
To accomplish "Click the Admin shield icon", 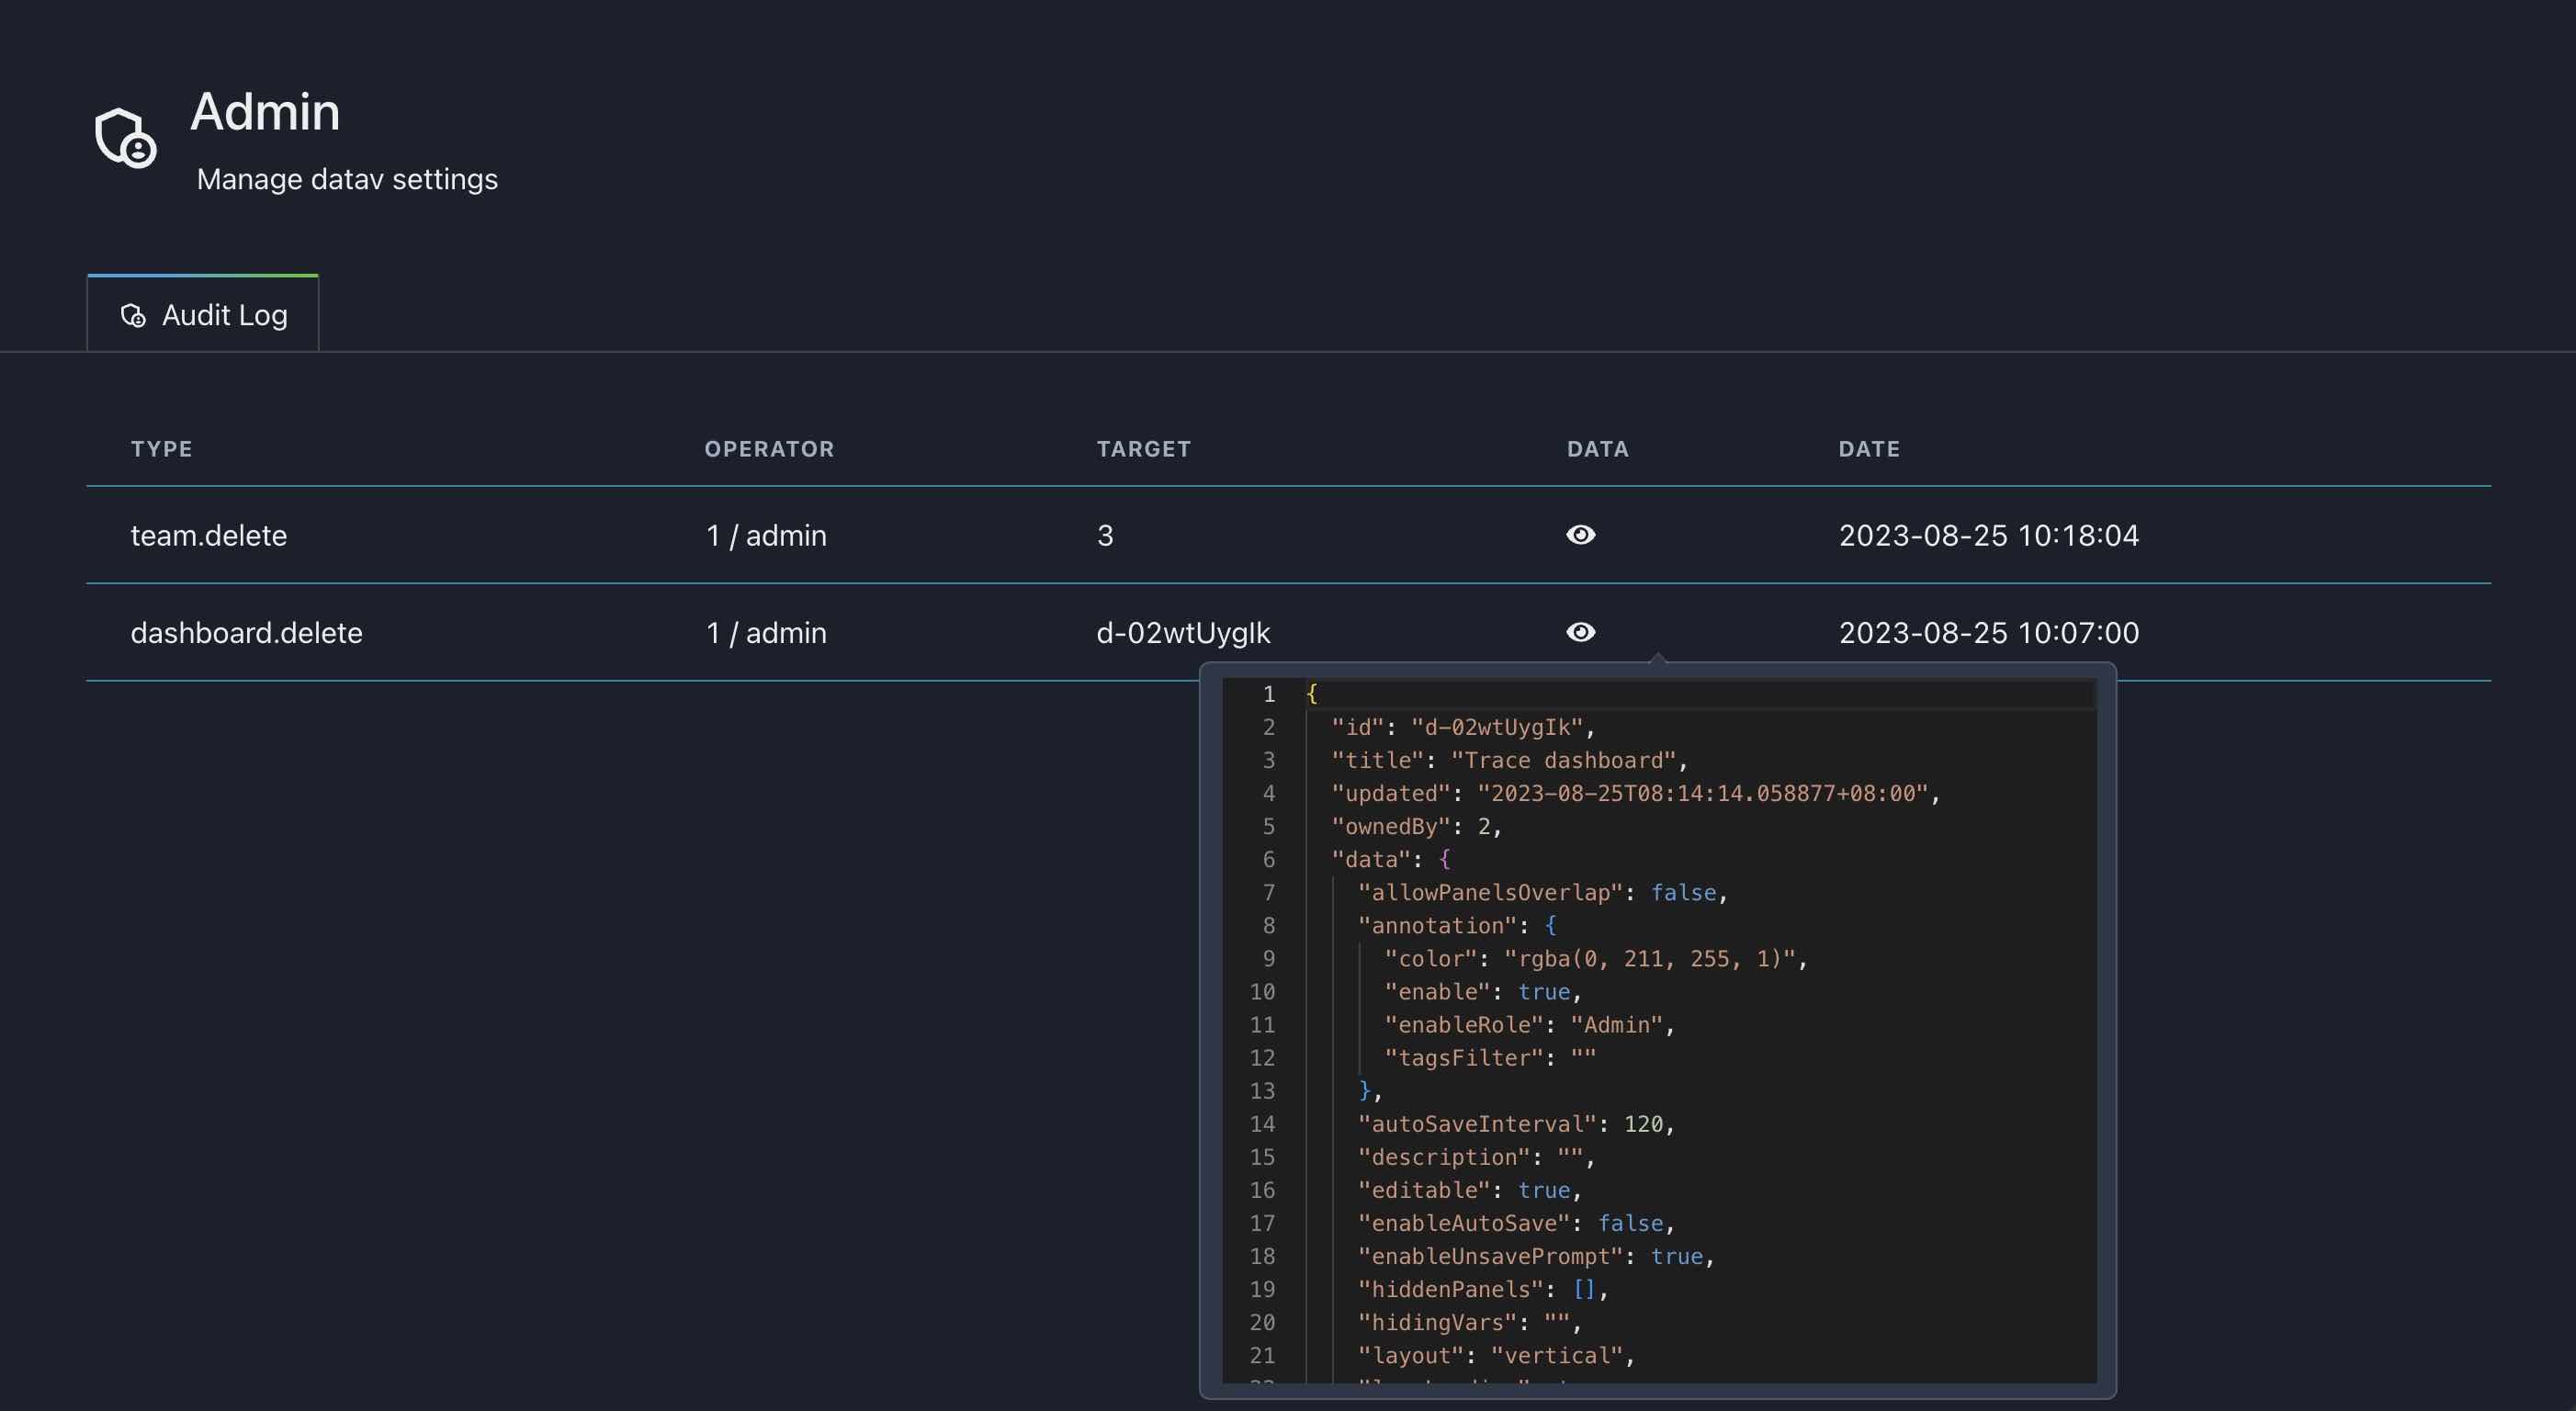I will (126, 137).
